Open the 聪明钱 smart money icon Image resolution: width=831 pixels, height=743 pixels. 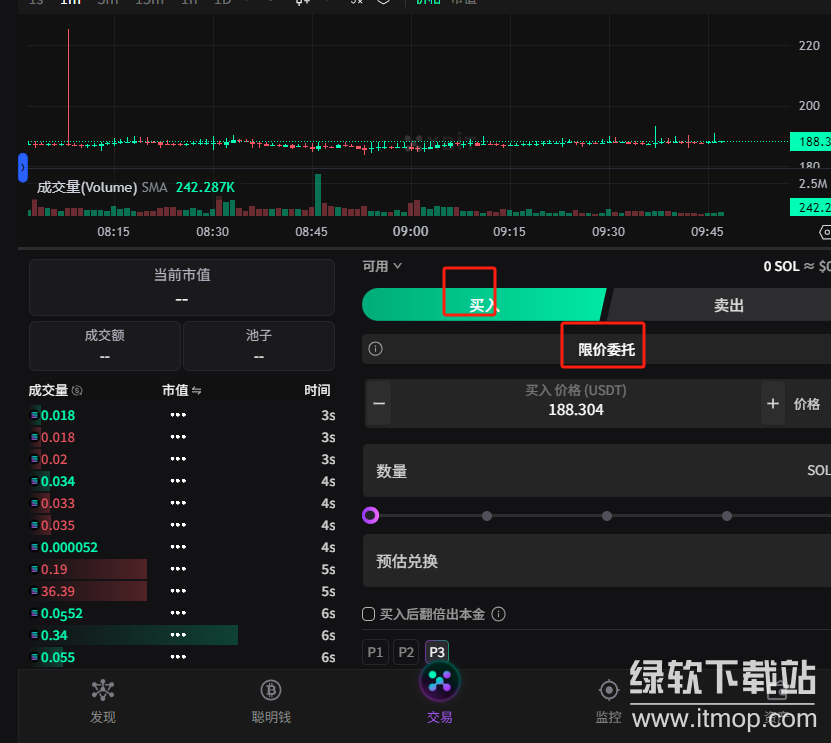point(271,691)
